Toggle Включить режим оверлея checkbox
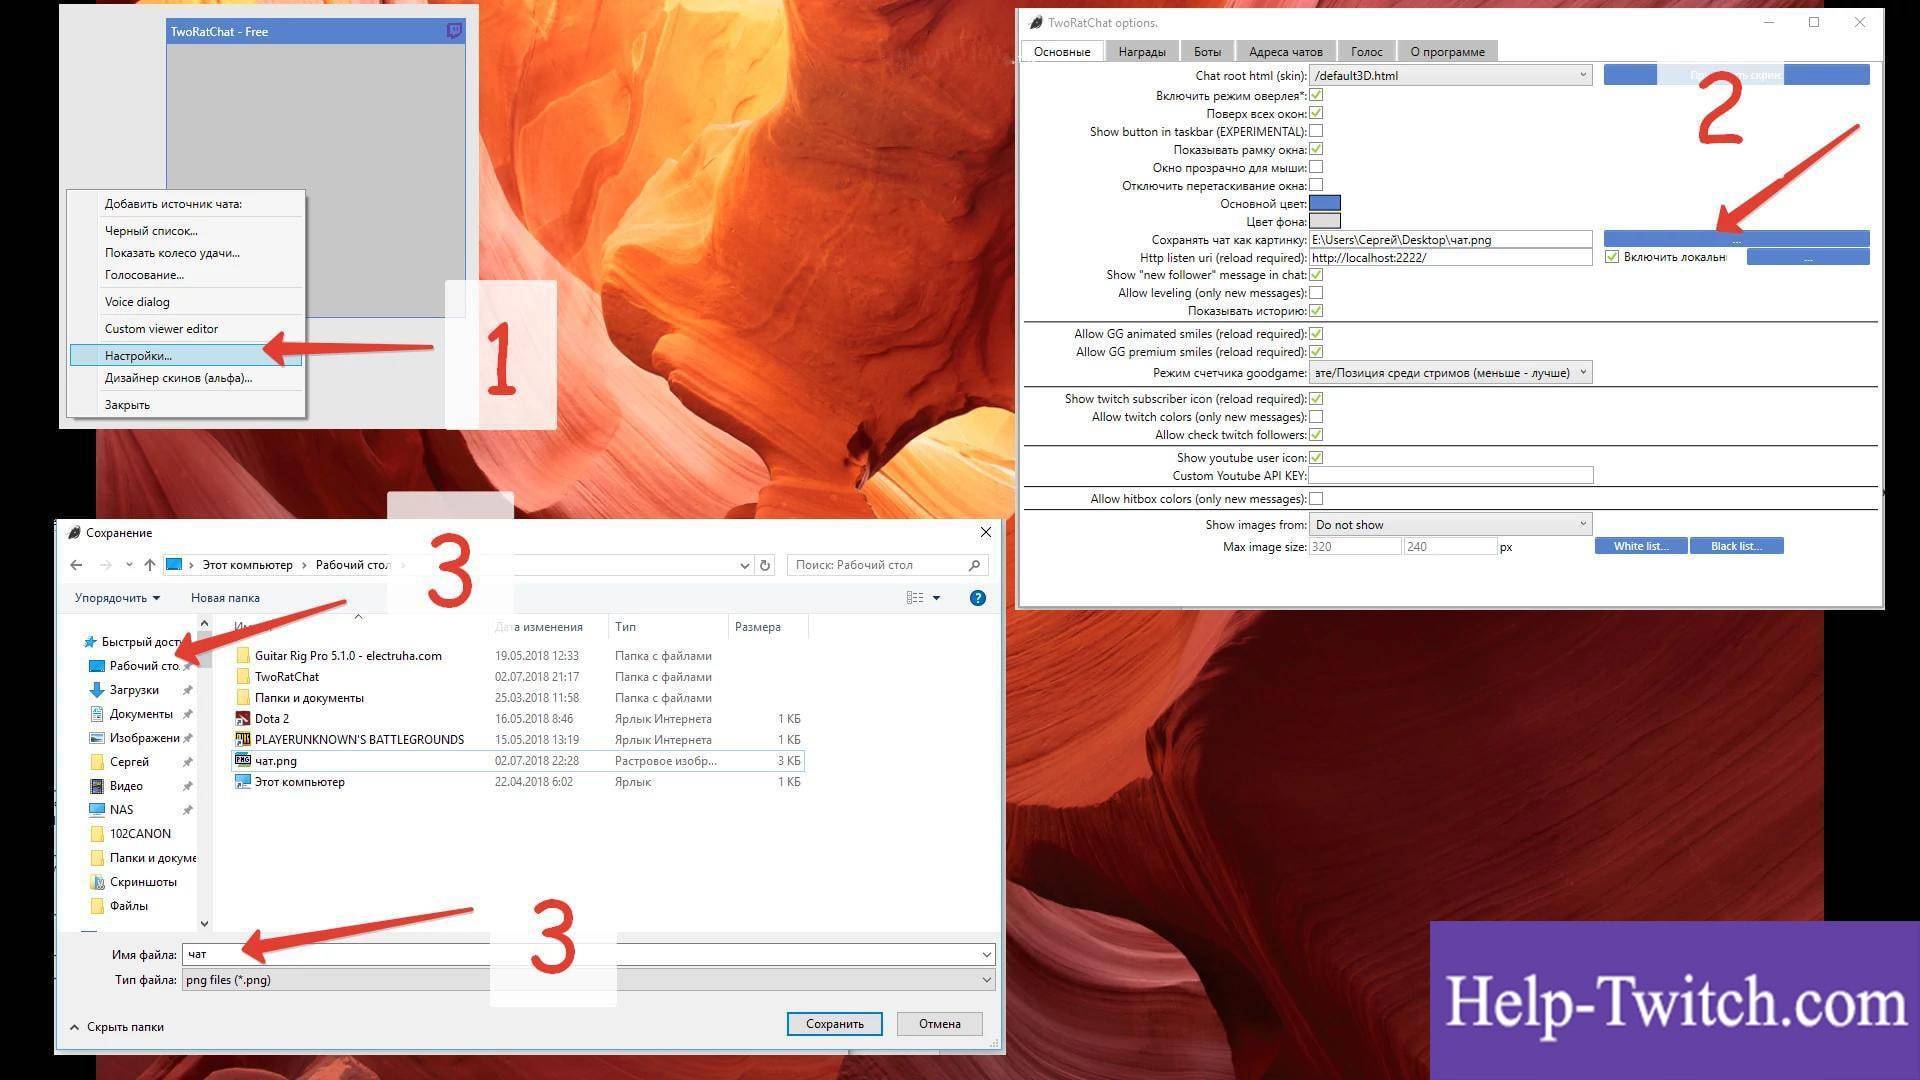This screenshot has width=1920, height=1080. click(1316, 95)
